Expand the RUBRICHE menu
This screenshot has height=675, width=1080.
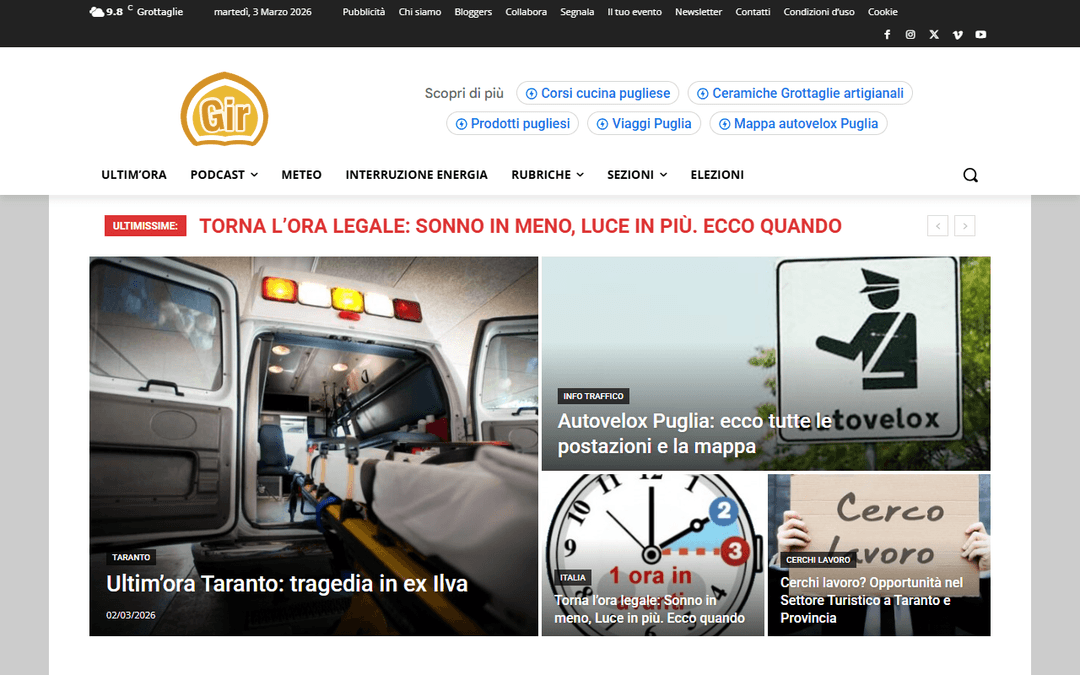(x=548, y=175)
